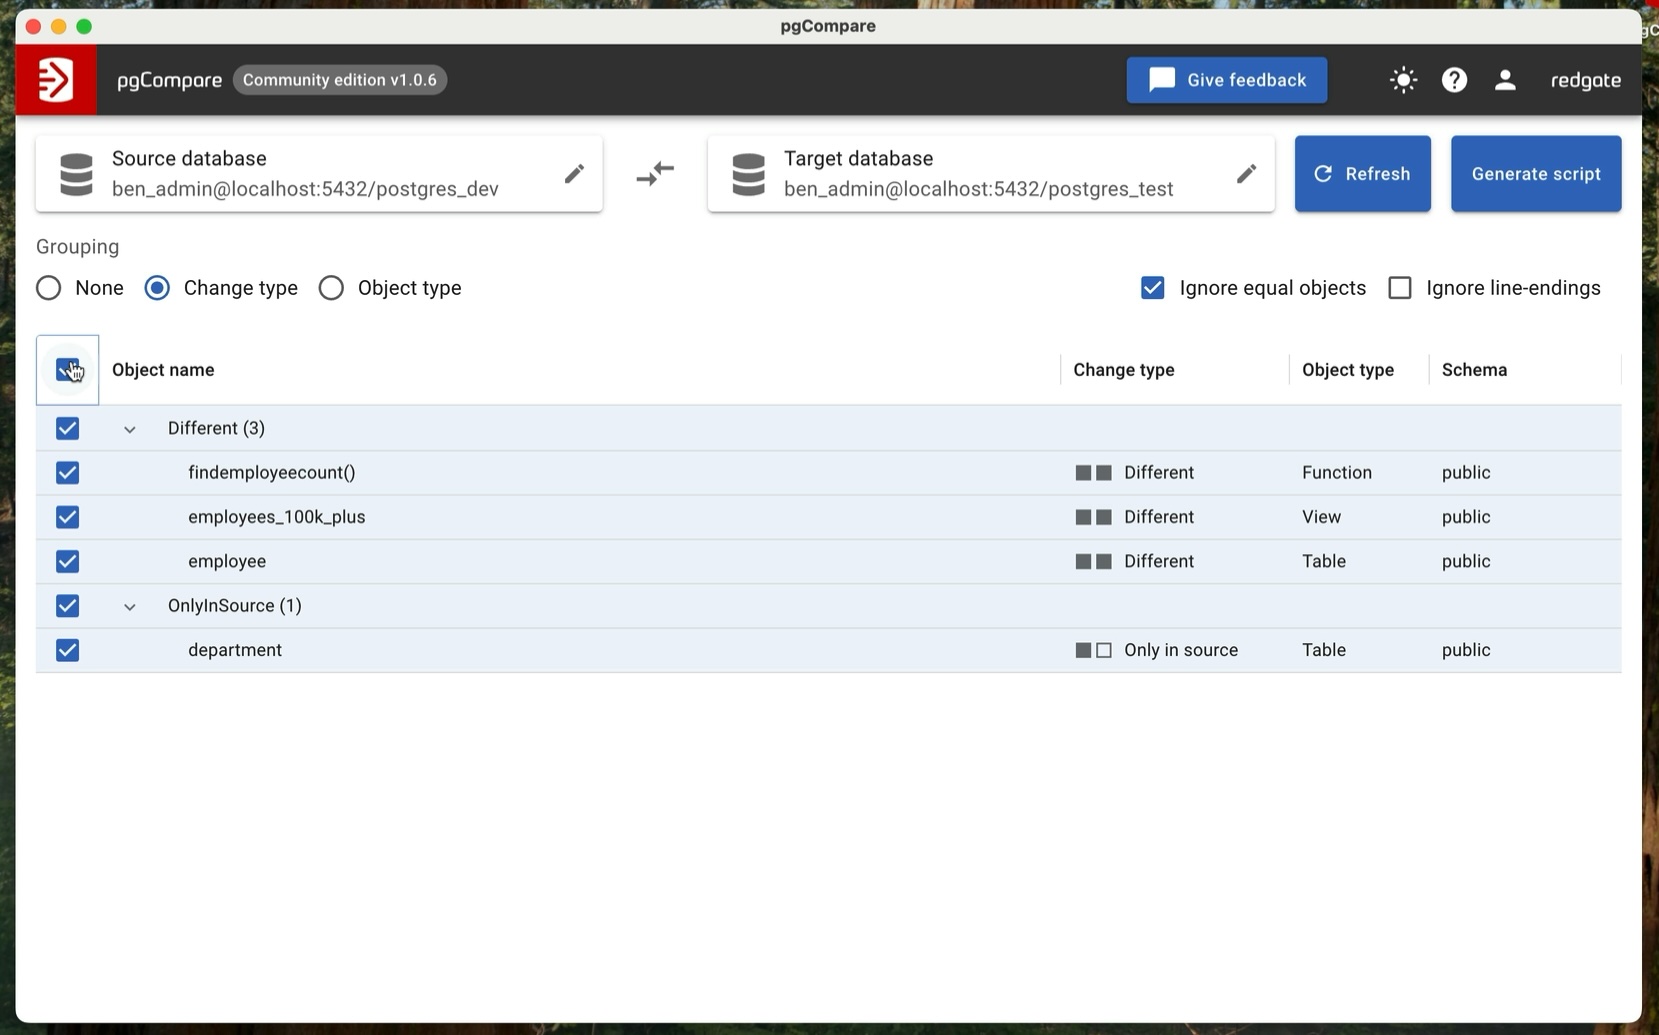Click the OnlyInSource (1) group label
This screenshot has width=1659, height=1035.
pos(235,606)
